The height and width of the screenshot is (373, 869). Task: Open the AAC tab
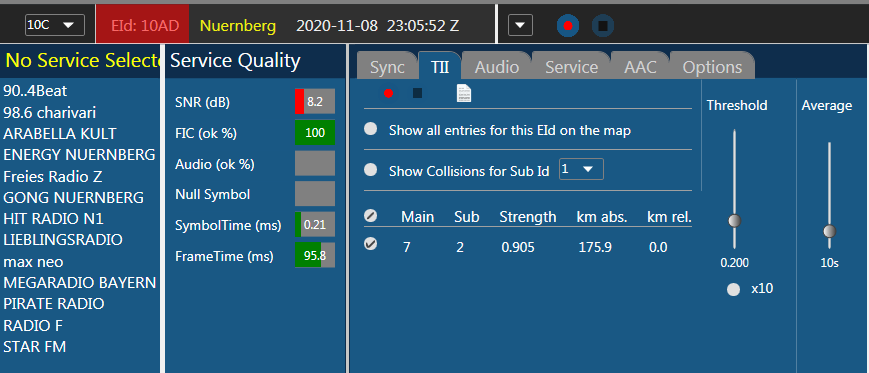(640, 67)
